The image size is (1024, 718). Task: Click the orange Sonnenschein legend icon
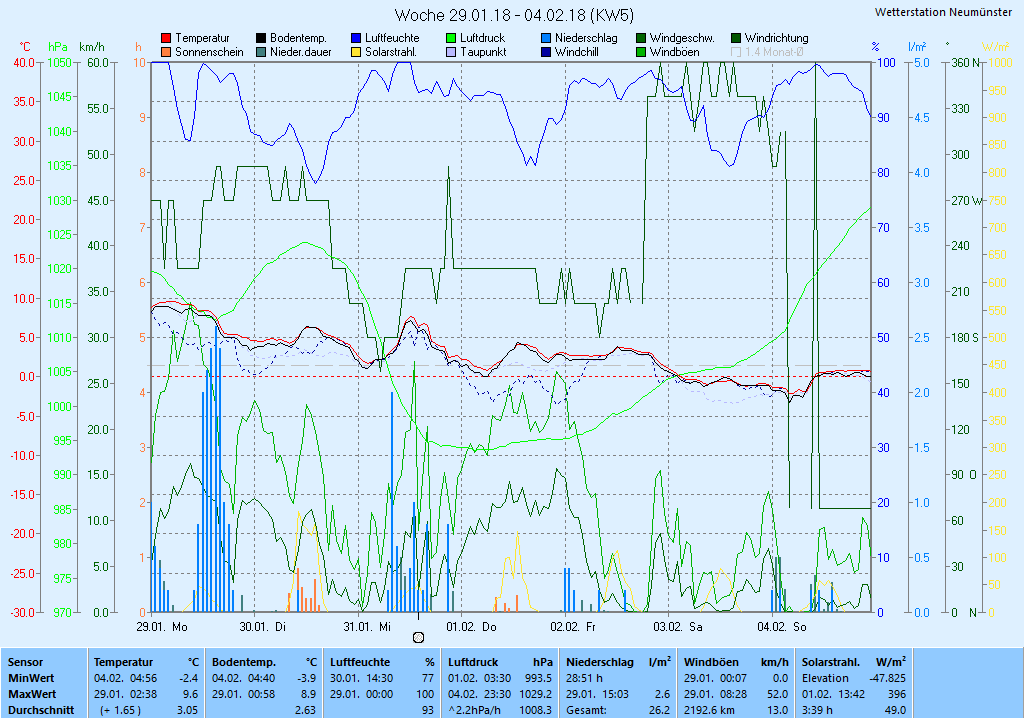tap(166, 51)
